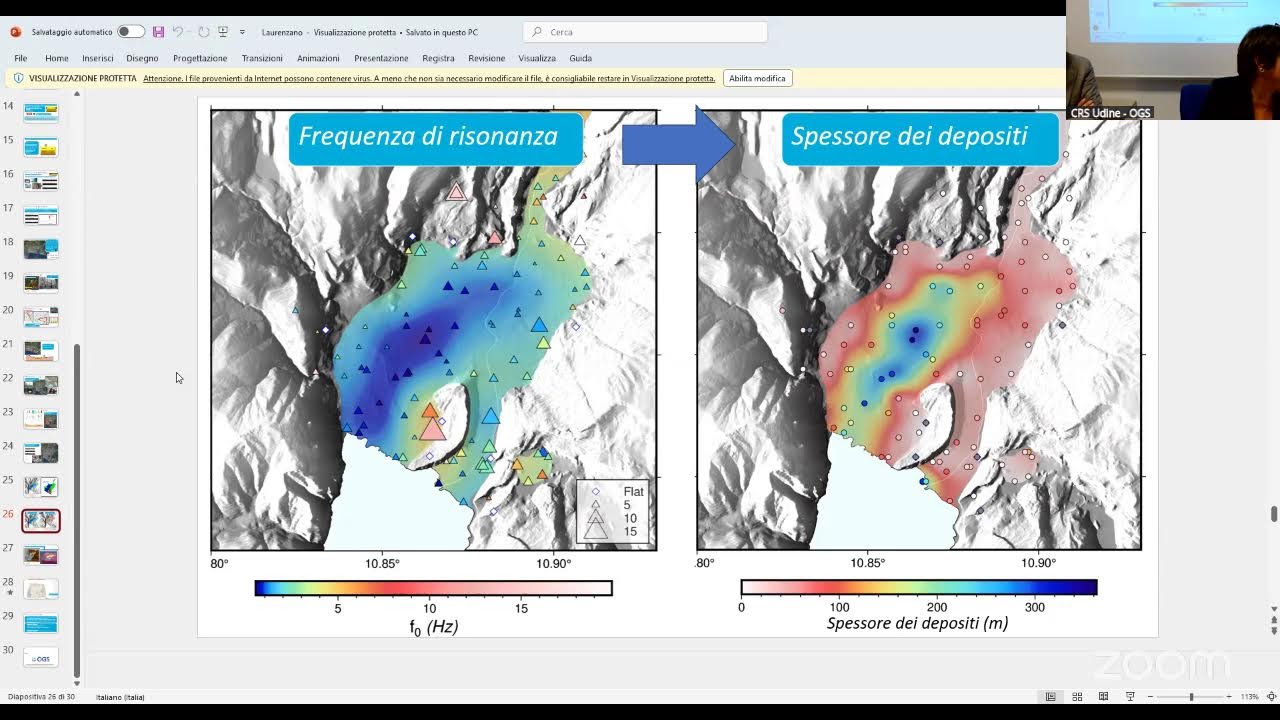Open the Registra tab
The height and width of the screenshot is (720, 1280).
click(438, 58)
